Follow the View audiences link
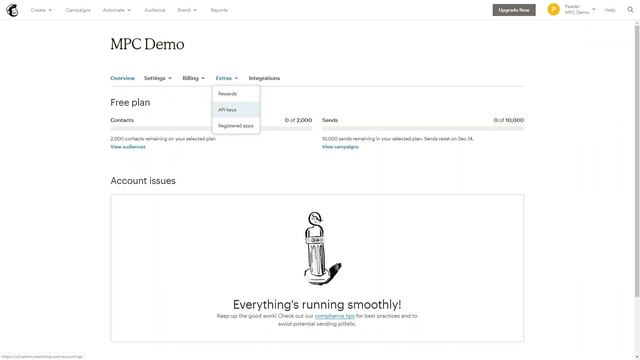This screenshot has width=640, height=360. (x=128, y=147)
